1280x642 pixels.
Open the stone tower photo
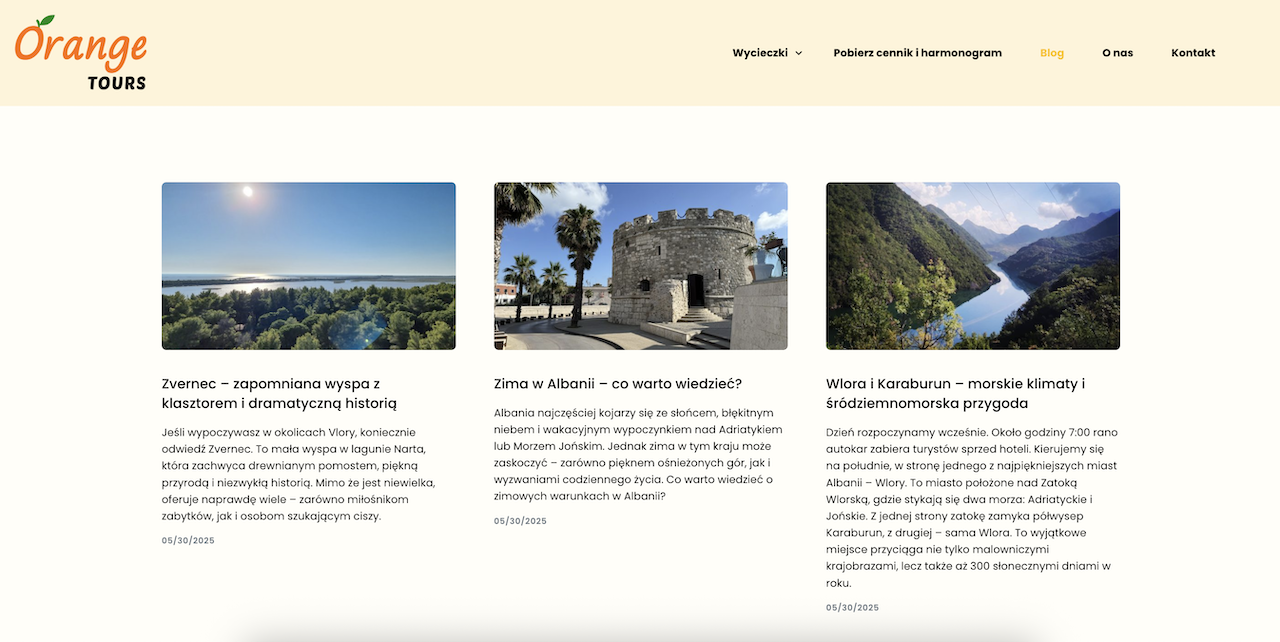click(x=641, y=266)
